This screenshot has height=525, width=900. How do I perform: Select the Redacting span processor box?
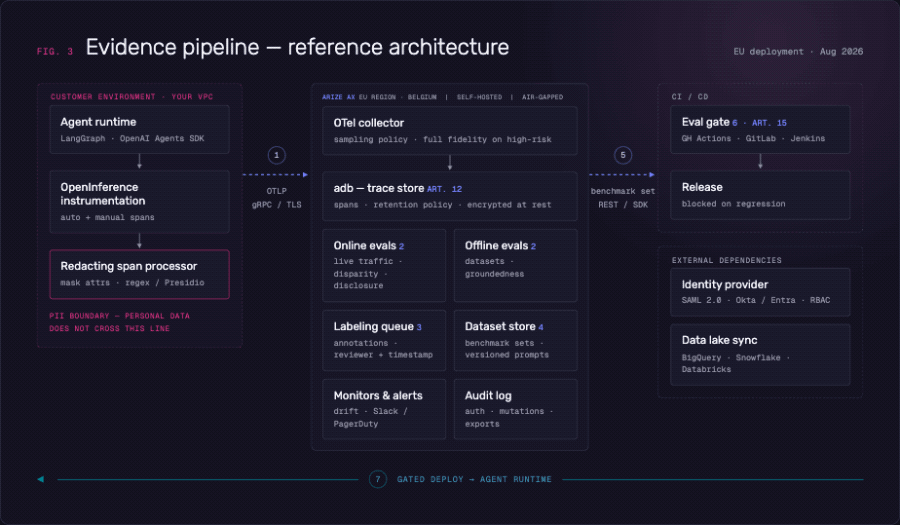pos(139,274)
